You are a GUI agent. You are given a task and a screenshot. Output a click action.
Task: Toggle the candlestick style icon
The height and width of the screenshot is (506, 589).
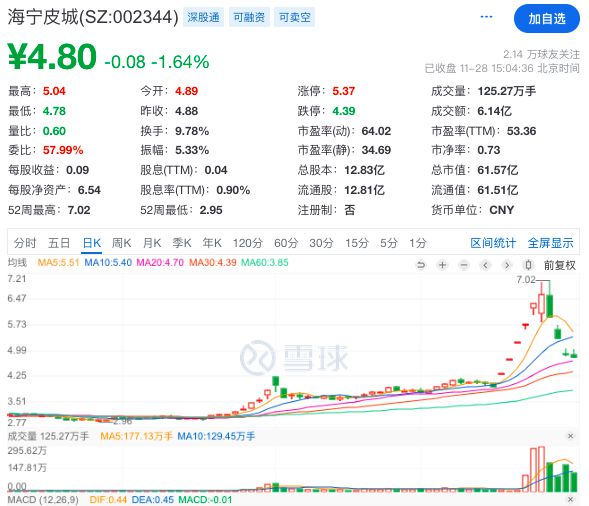[528, 265]
